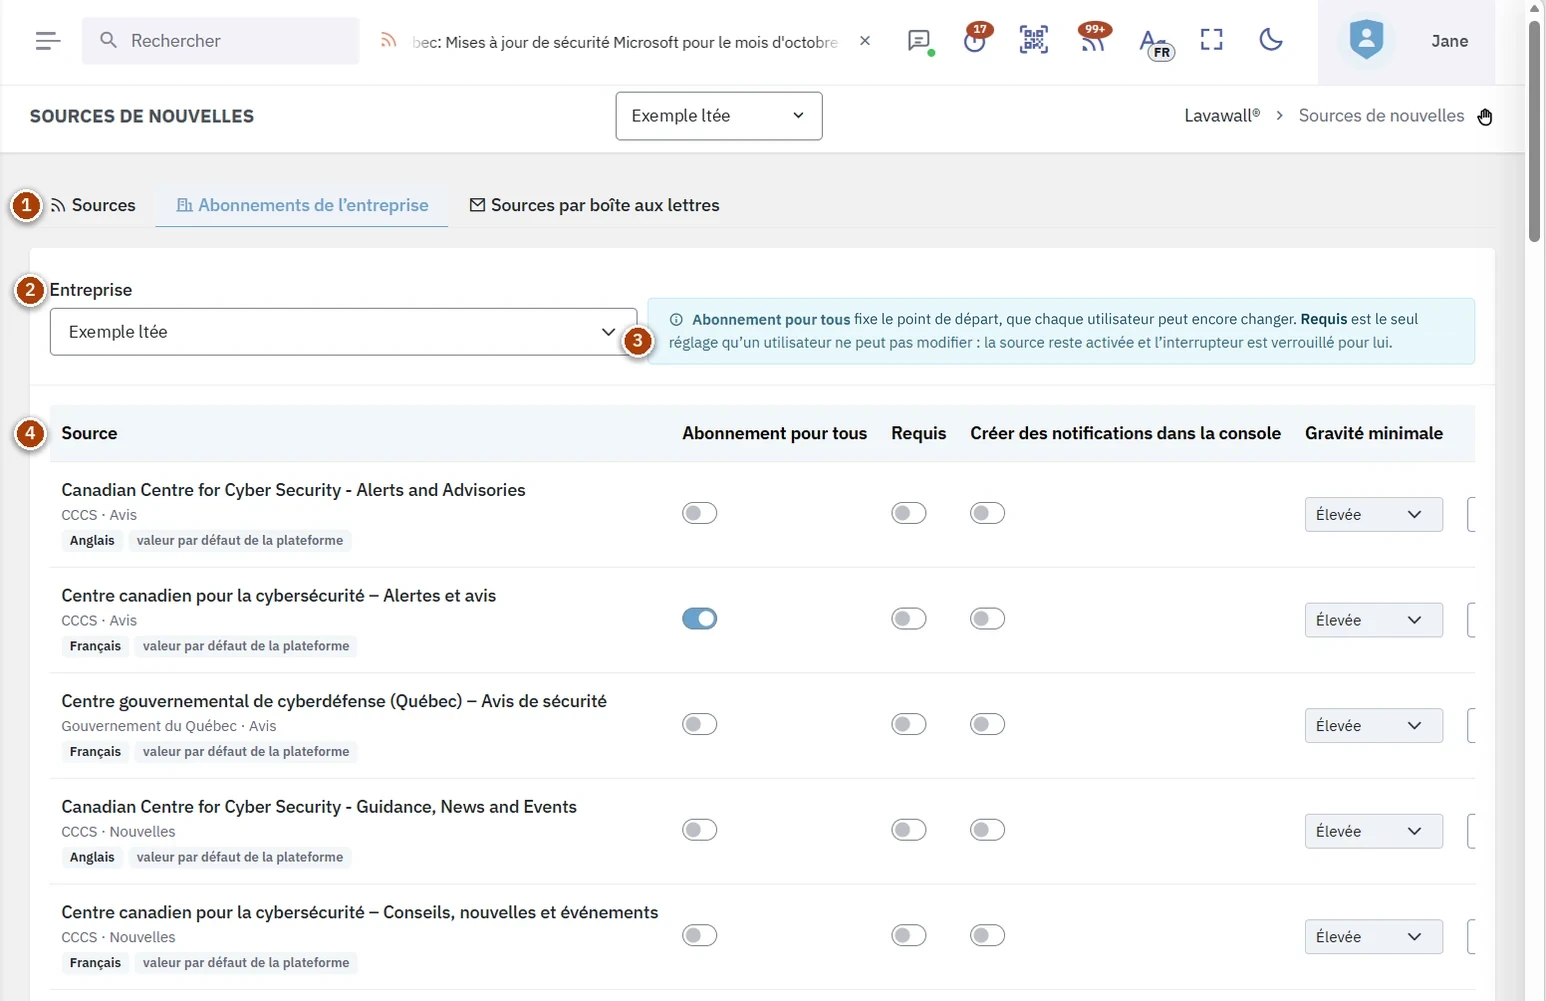Open the hamburger navigation menu

tap(47, 41)
